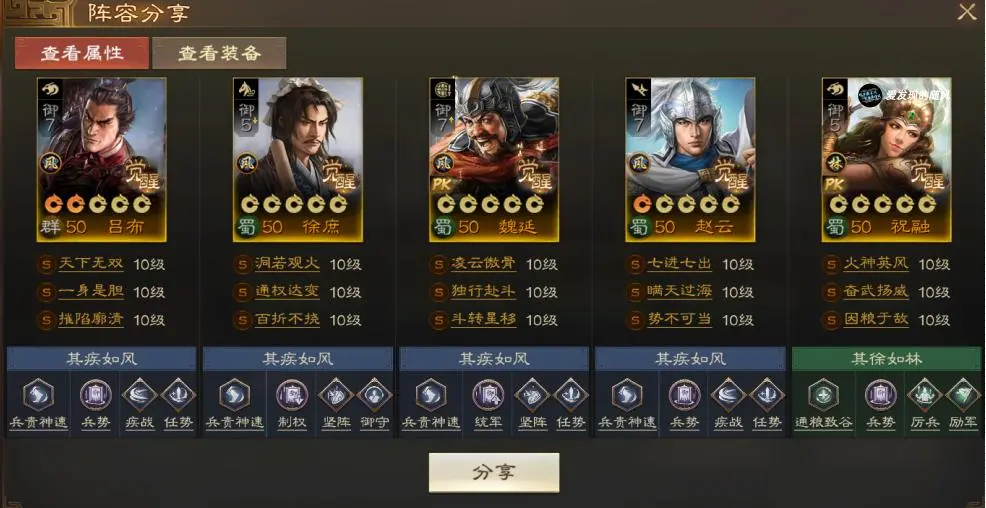The width and height of the screenshot is (986, 508).
Task: Open the 赵云 hero card portrait
Action: (690, 160)
